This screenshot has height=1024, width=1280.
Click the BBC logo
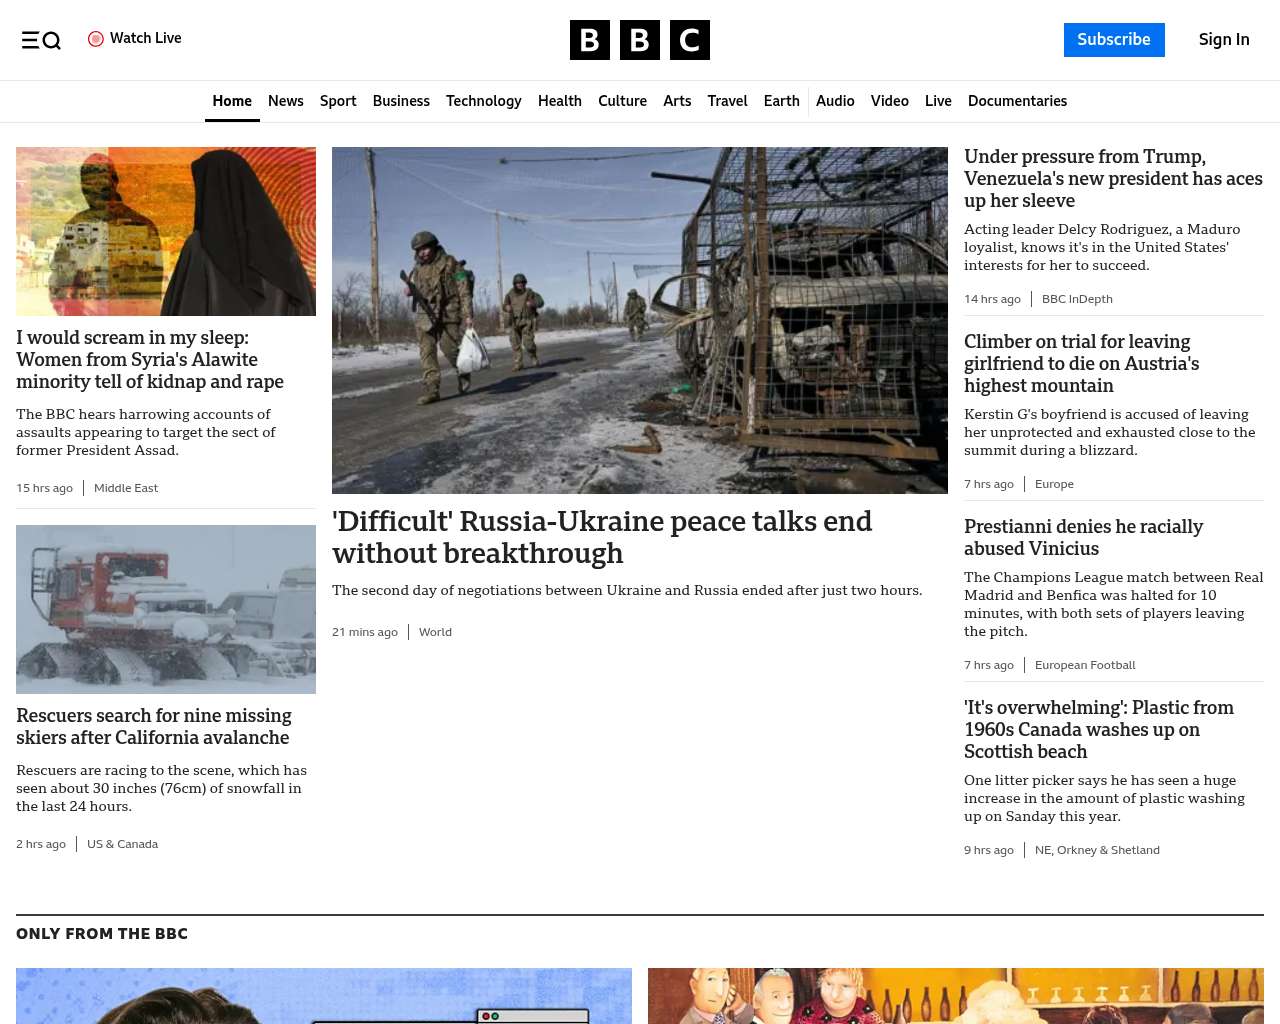click(x=639, y=40)
